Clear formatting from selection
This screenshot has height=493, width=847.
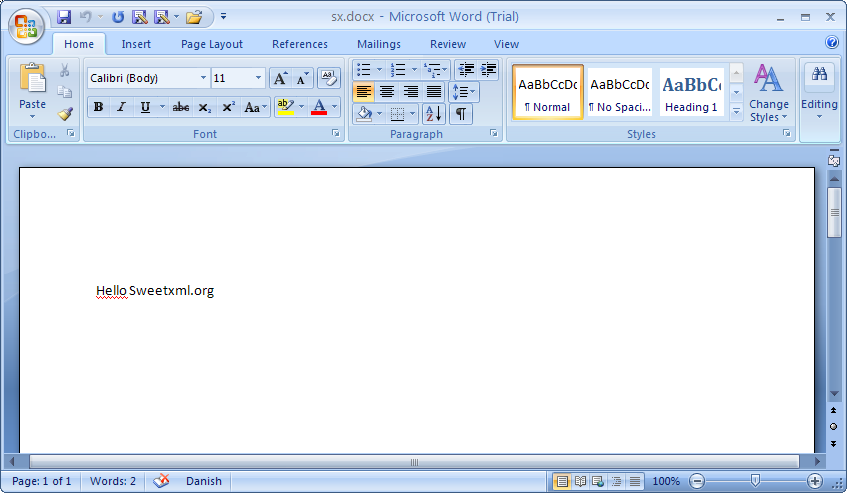point(328,78)
